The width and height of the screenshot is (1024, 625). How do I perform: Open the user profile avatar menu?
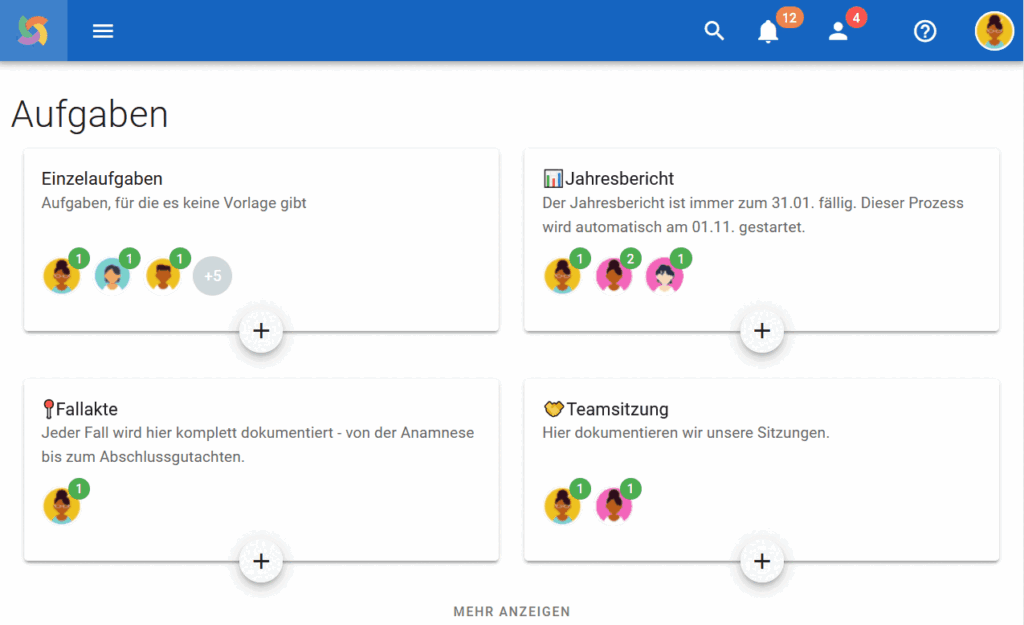point(994,31)
